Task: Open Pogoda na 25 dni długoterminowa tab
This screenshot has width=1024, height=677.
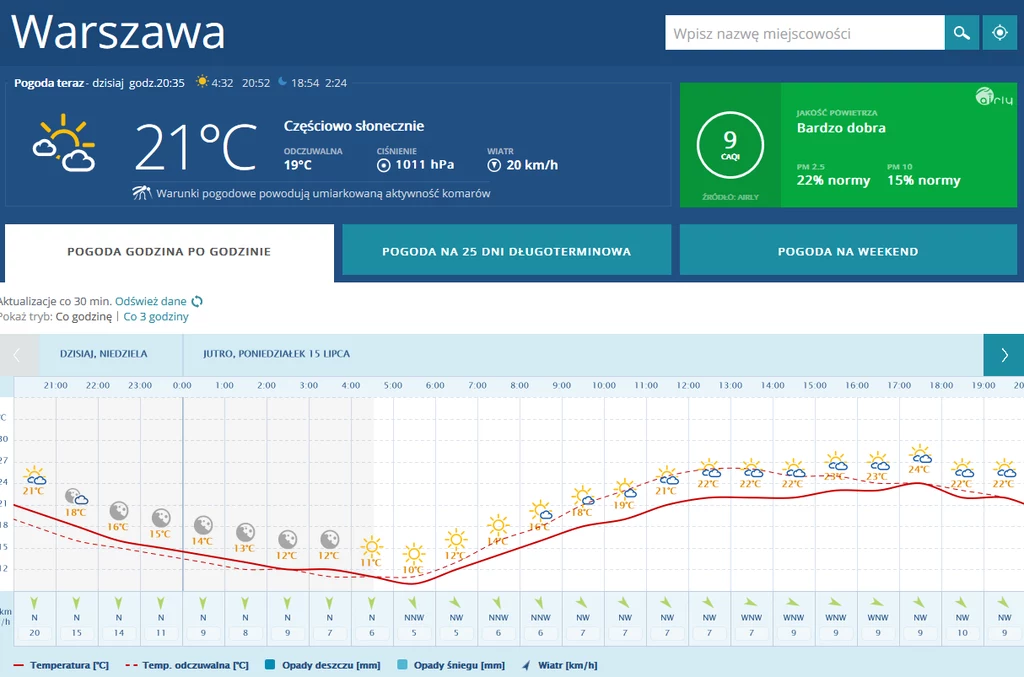Action: coord(506,250)
